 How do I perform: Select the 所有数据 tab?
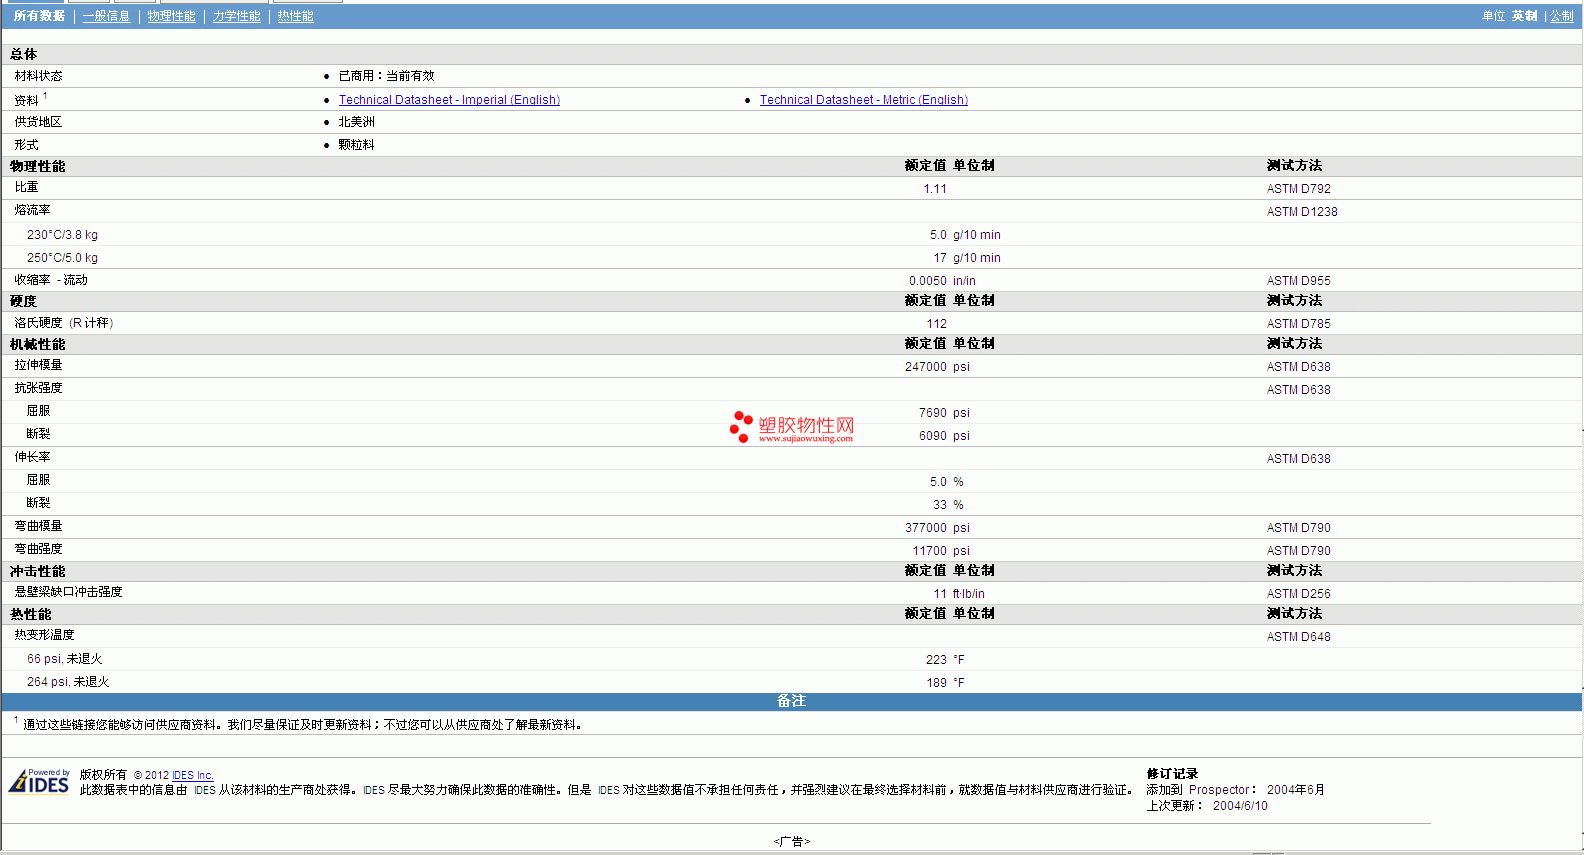[39, 16]
